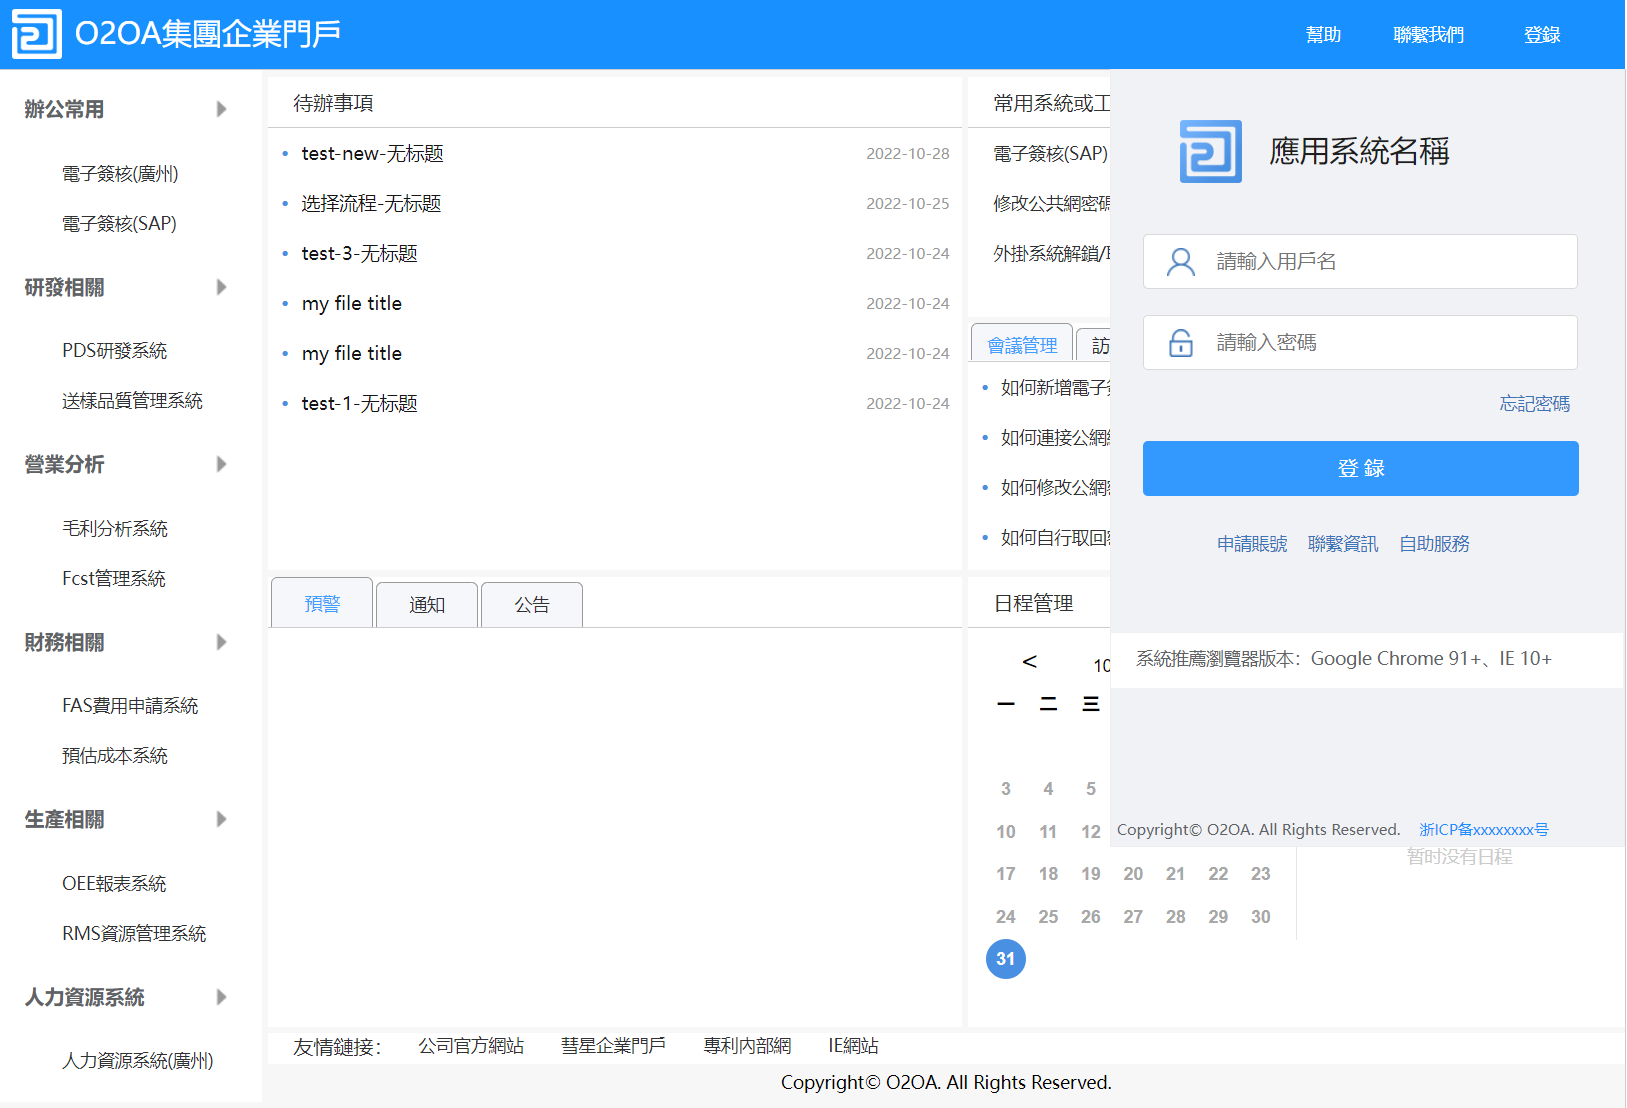Open the 忘記密碼 link

click(x=1534, y=404)
